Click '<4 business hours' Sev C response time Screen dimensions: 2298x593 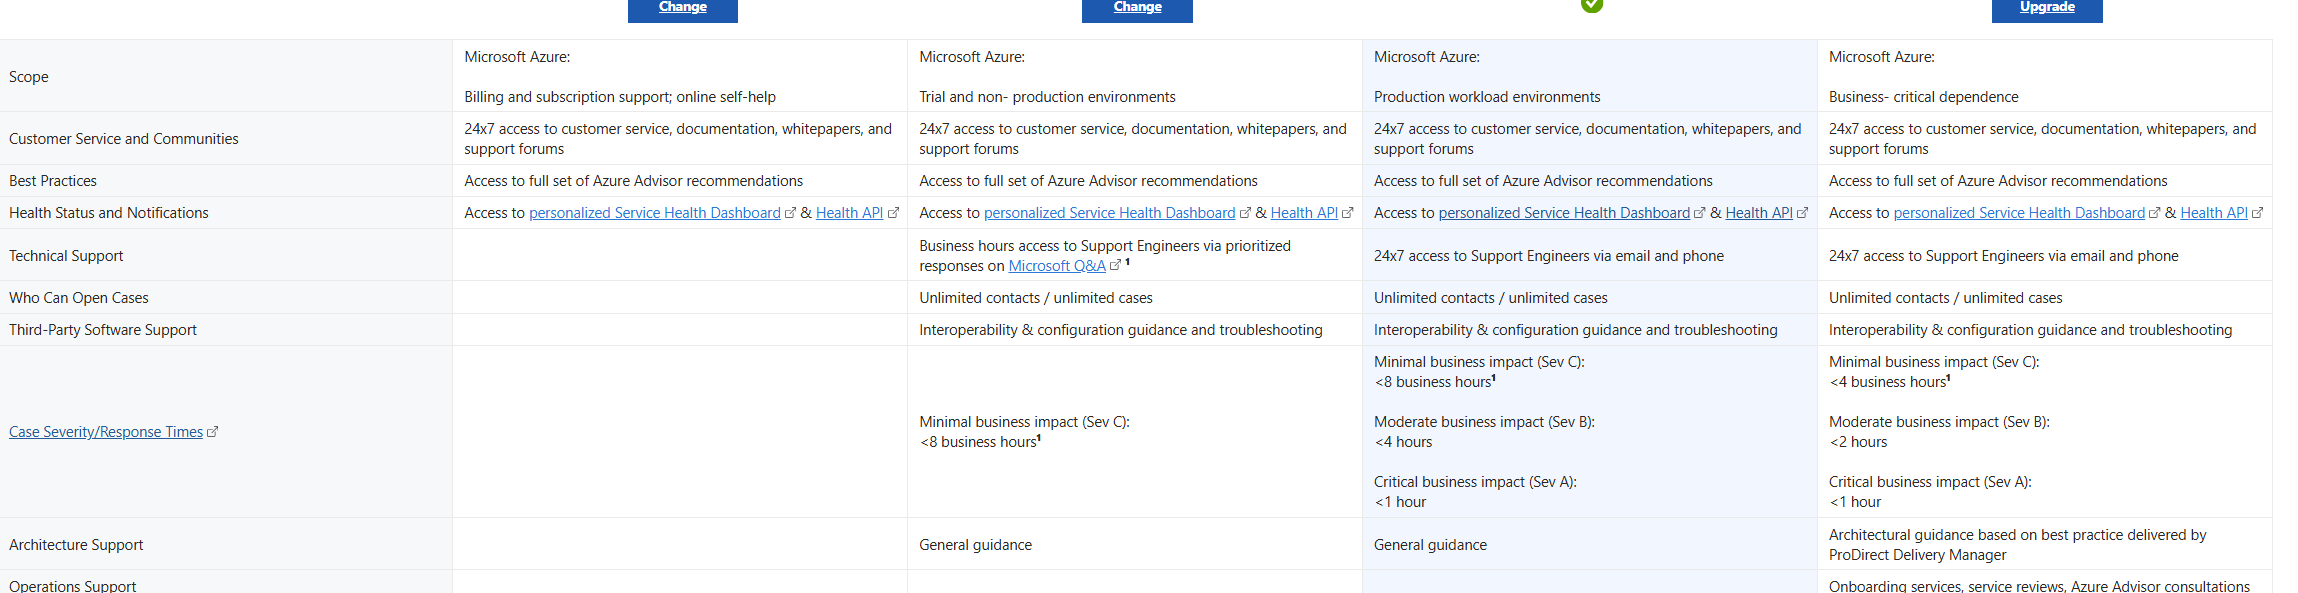point(1889,382)
